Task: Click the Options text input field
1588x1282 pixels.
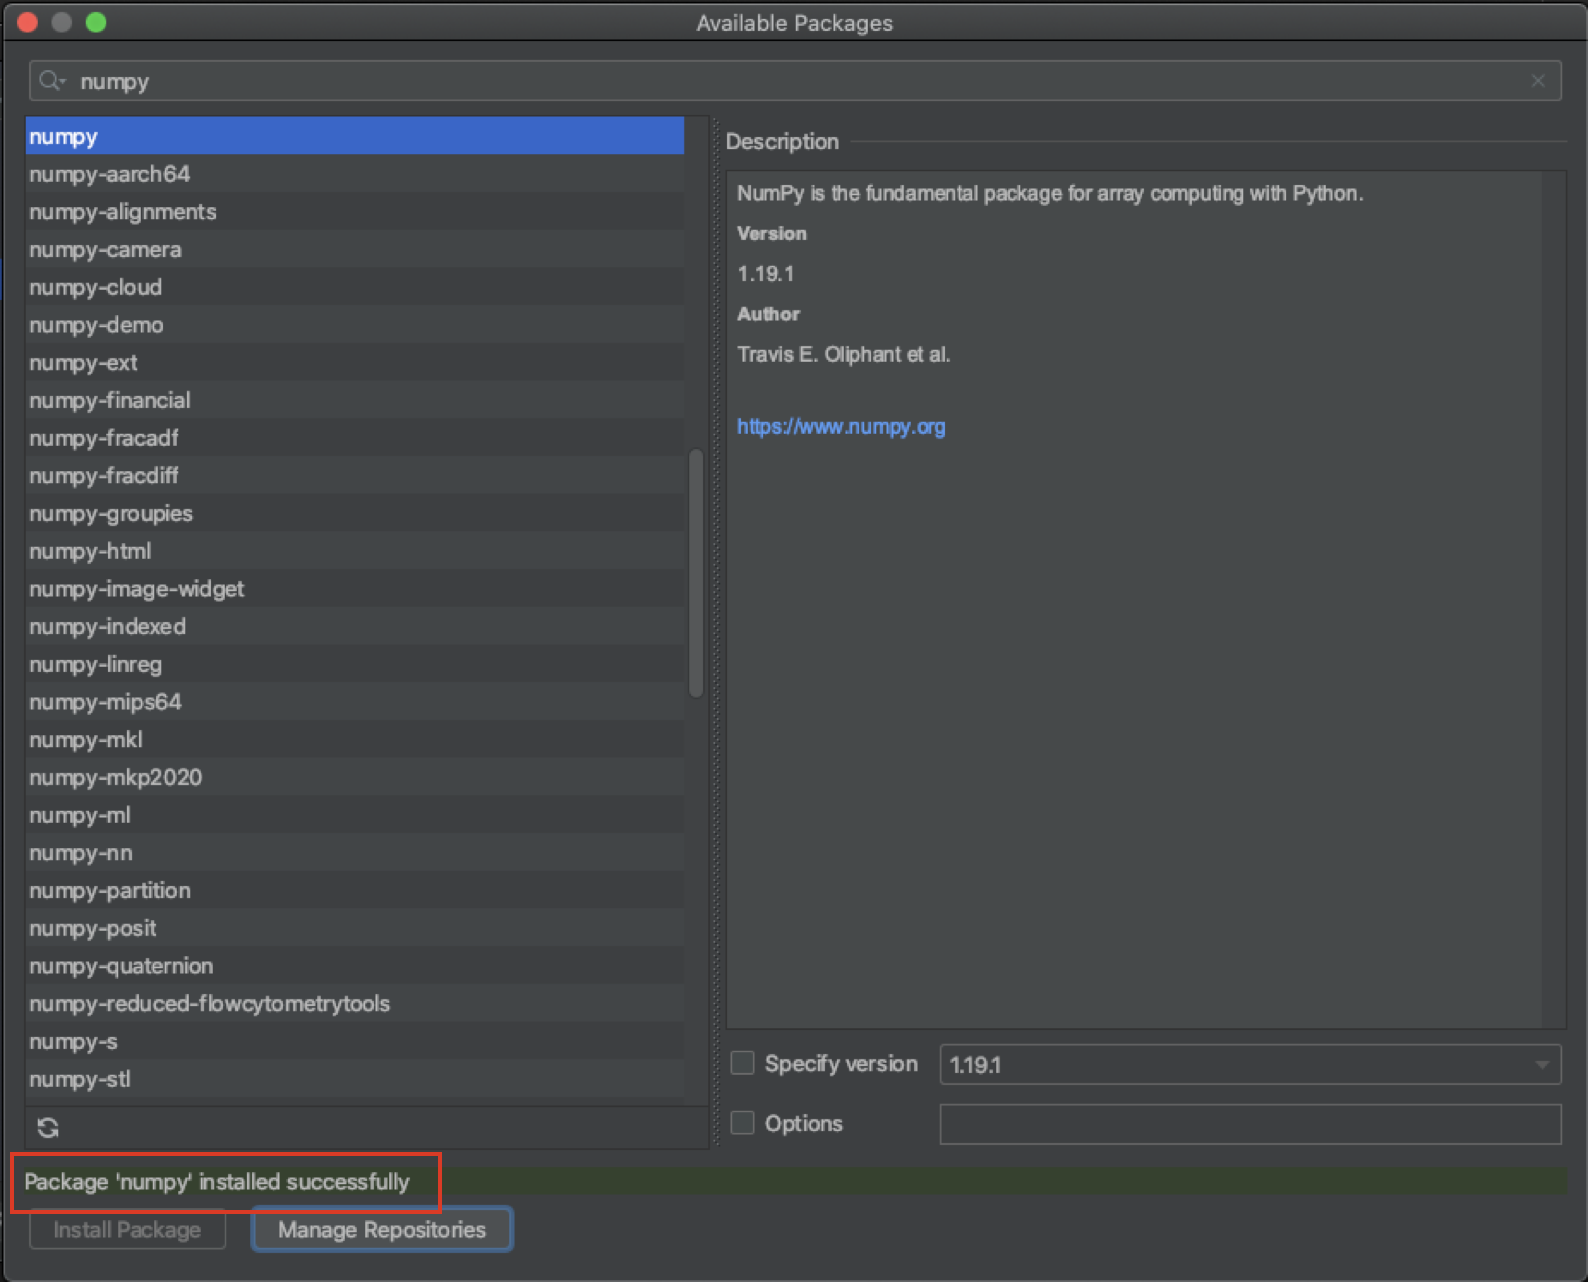Action: coord(1250,1124)
